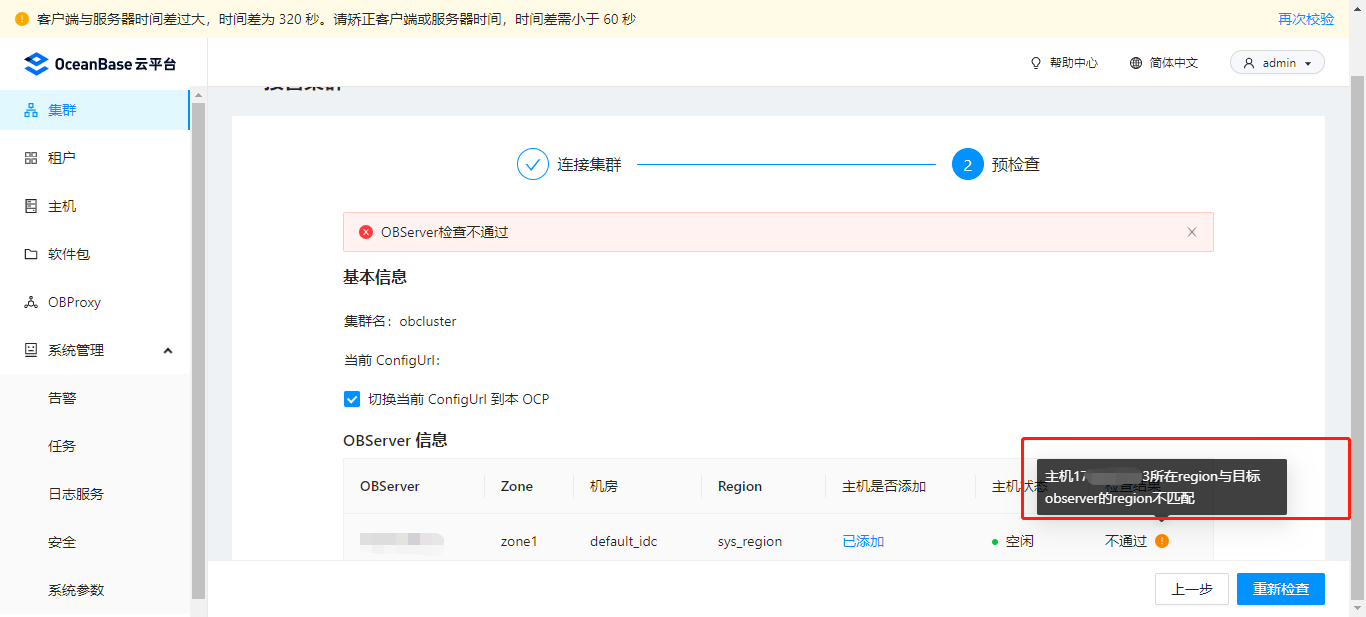1366x617 pixels.
Task: Click the 重新检查 button
Action: [x=1281, y=589]
